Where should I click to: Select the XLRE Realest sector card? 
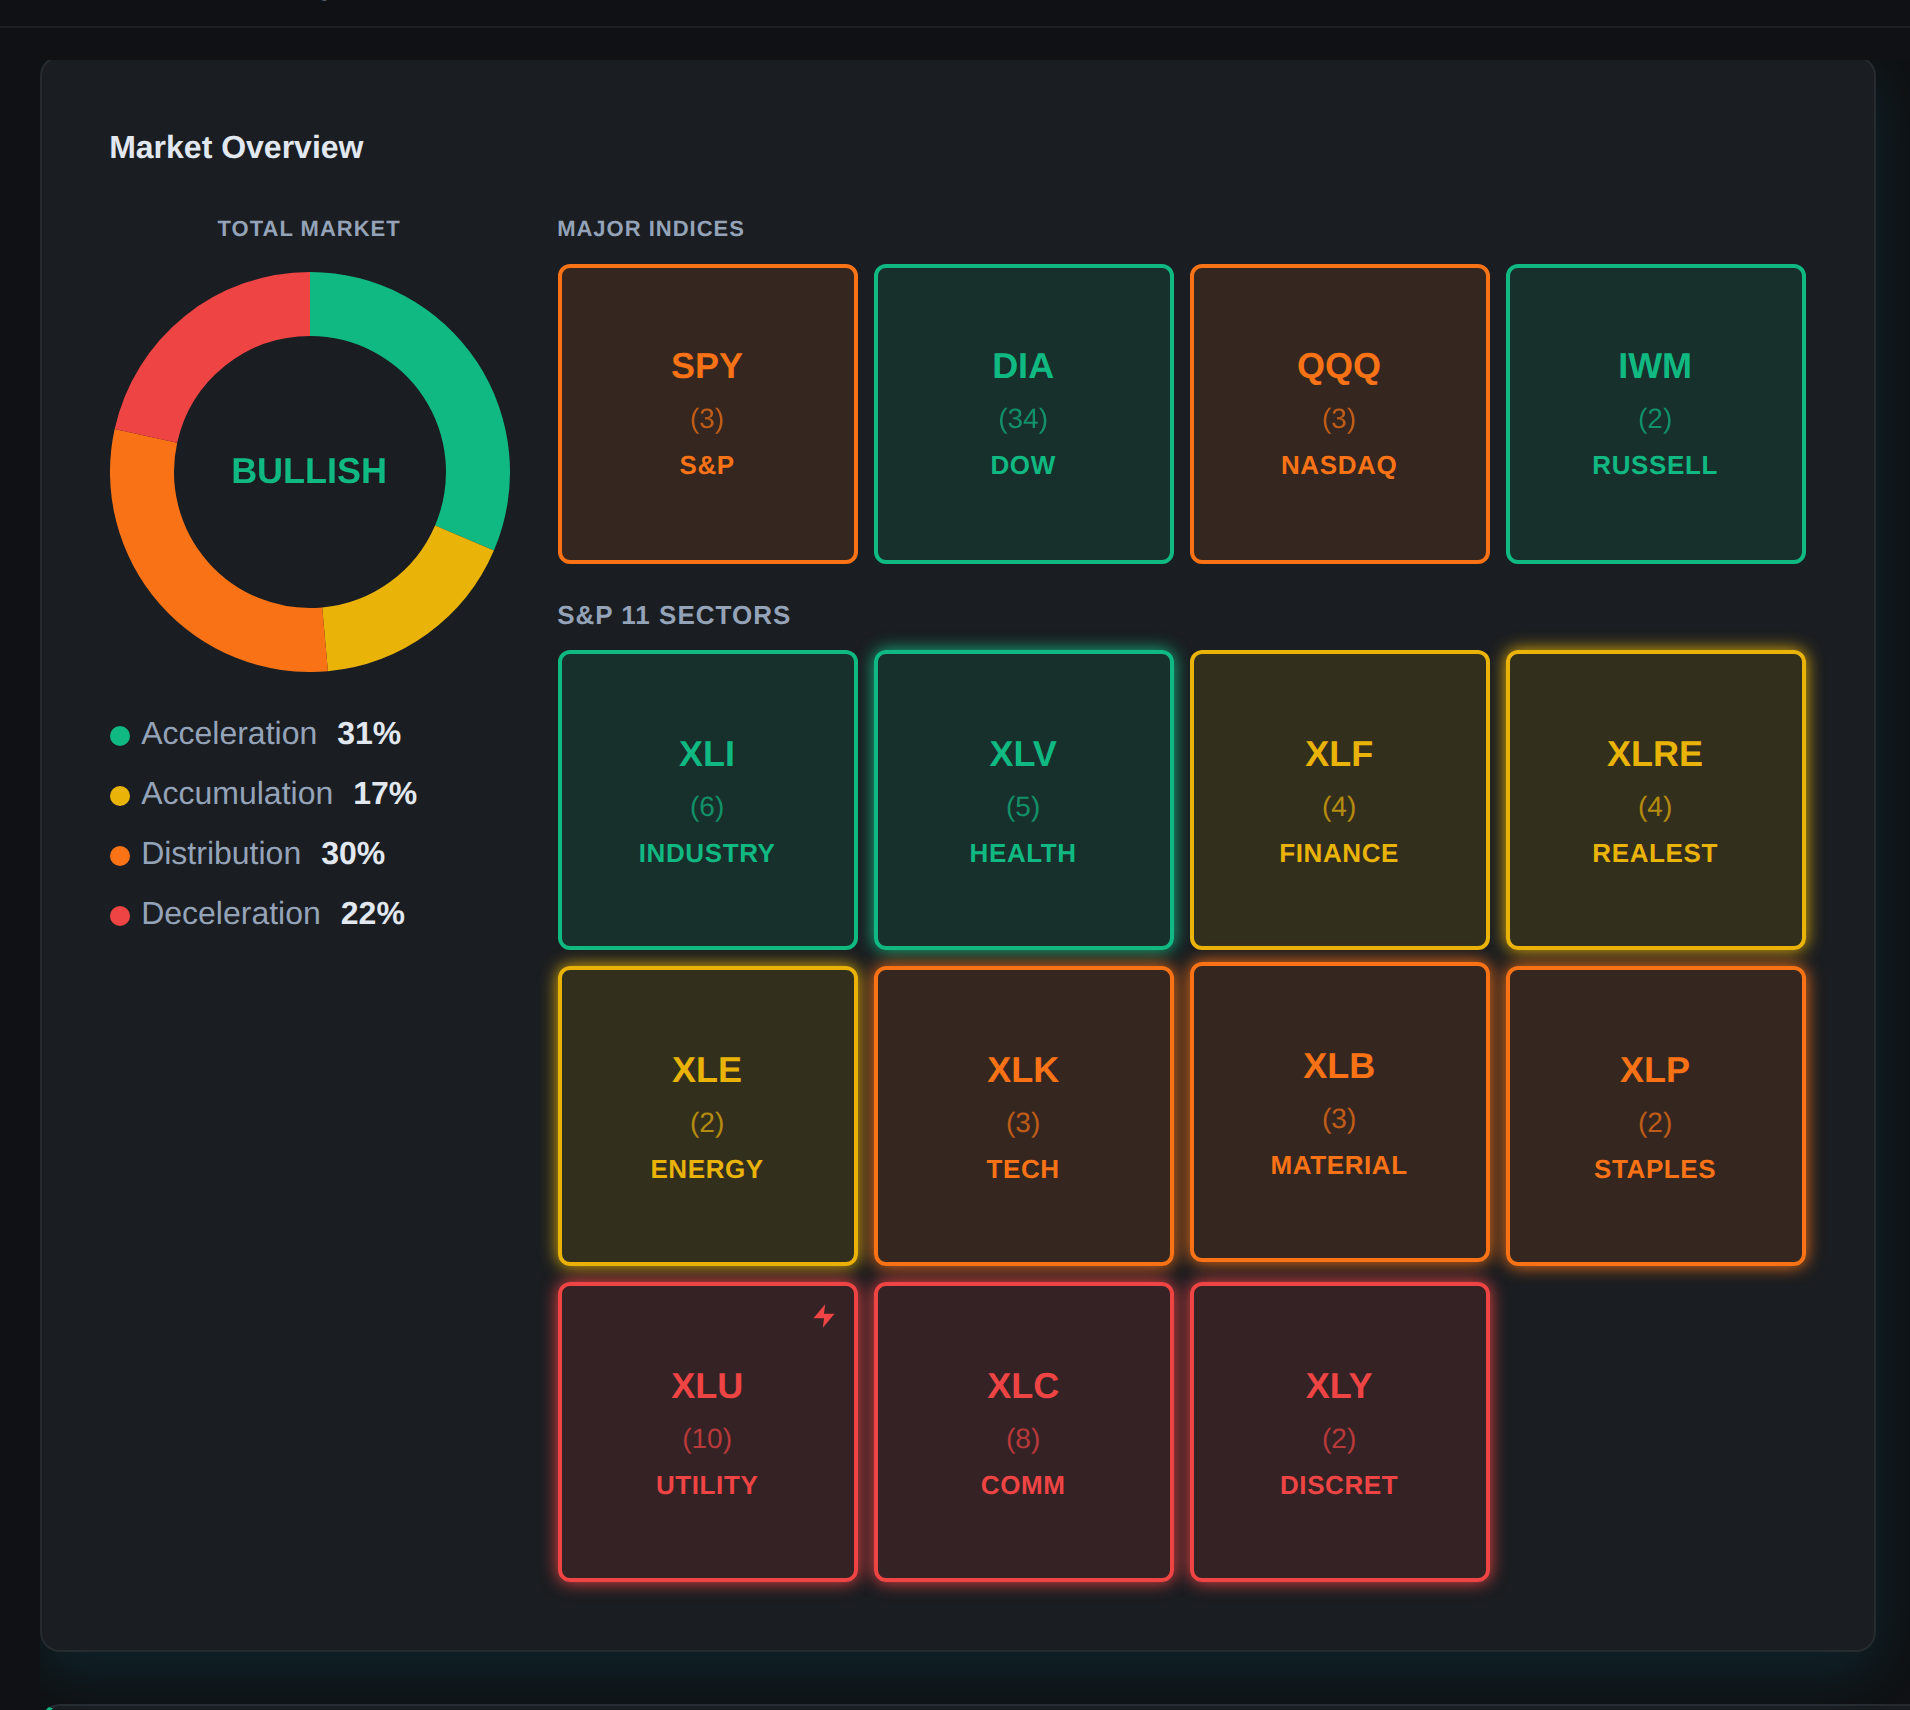(x=1655, y=800)
